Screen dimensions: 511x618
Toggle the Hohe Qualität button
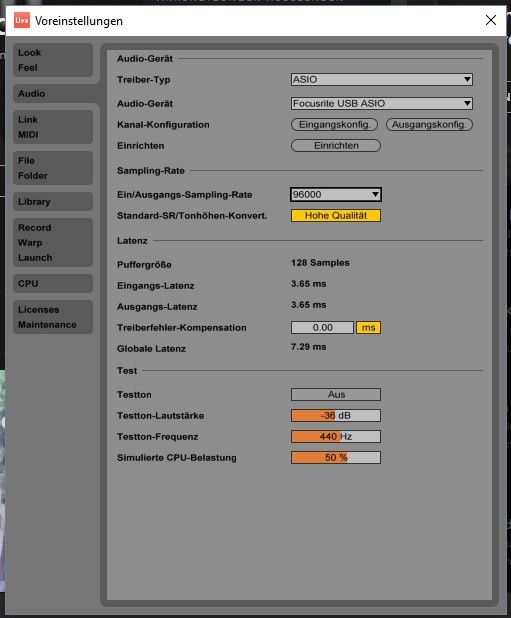click(x=336, y=216)
